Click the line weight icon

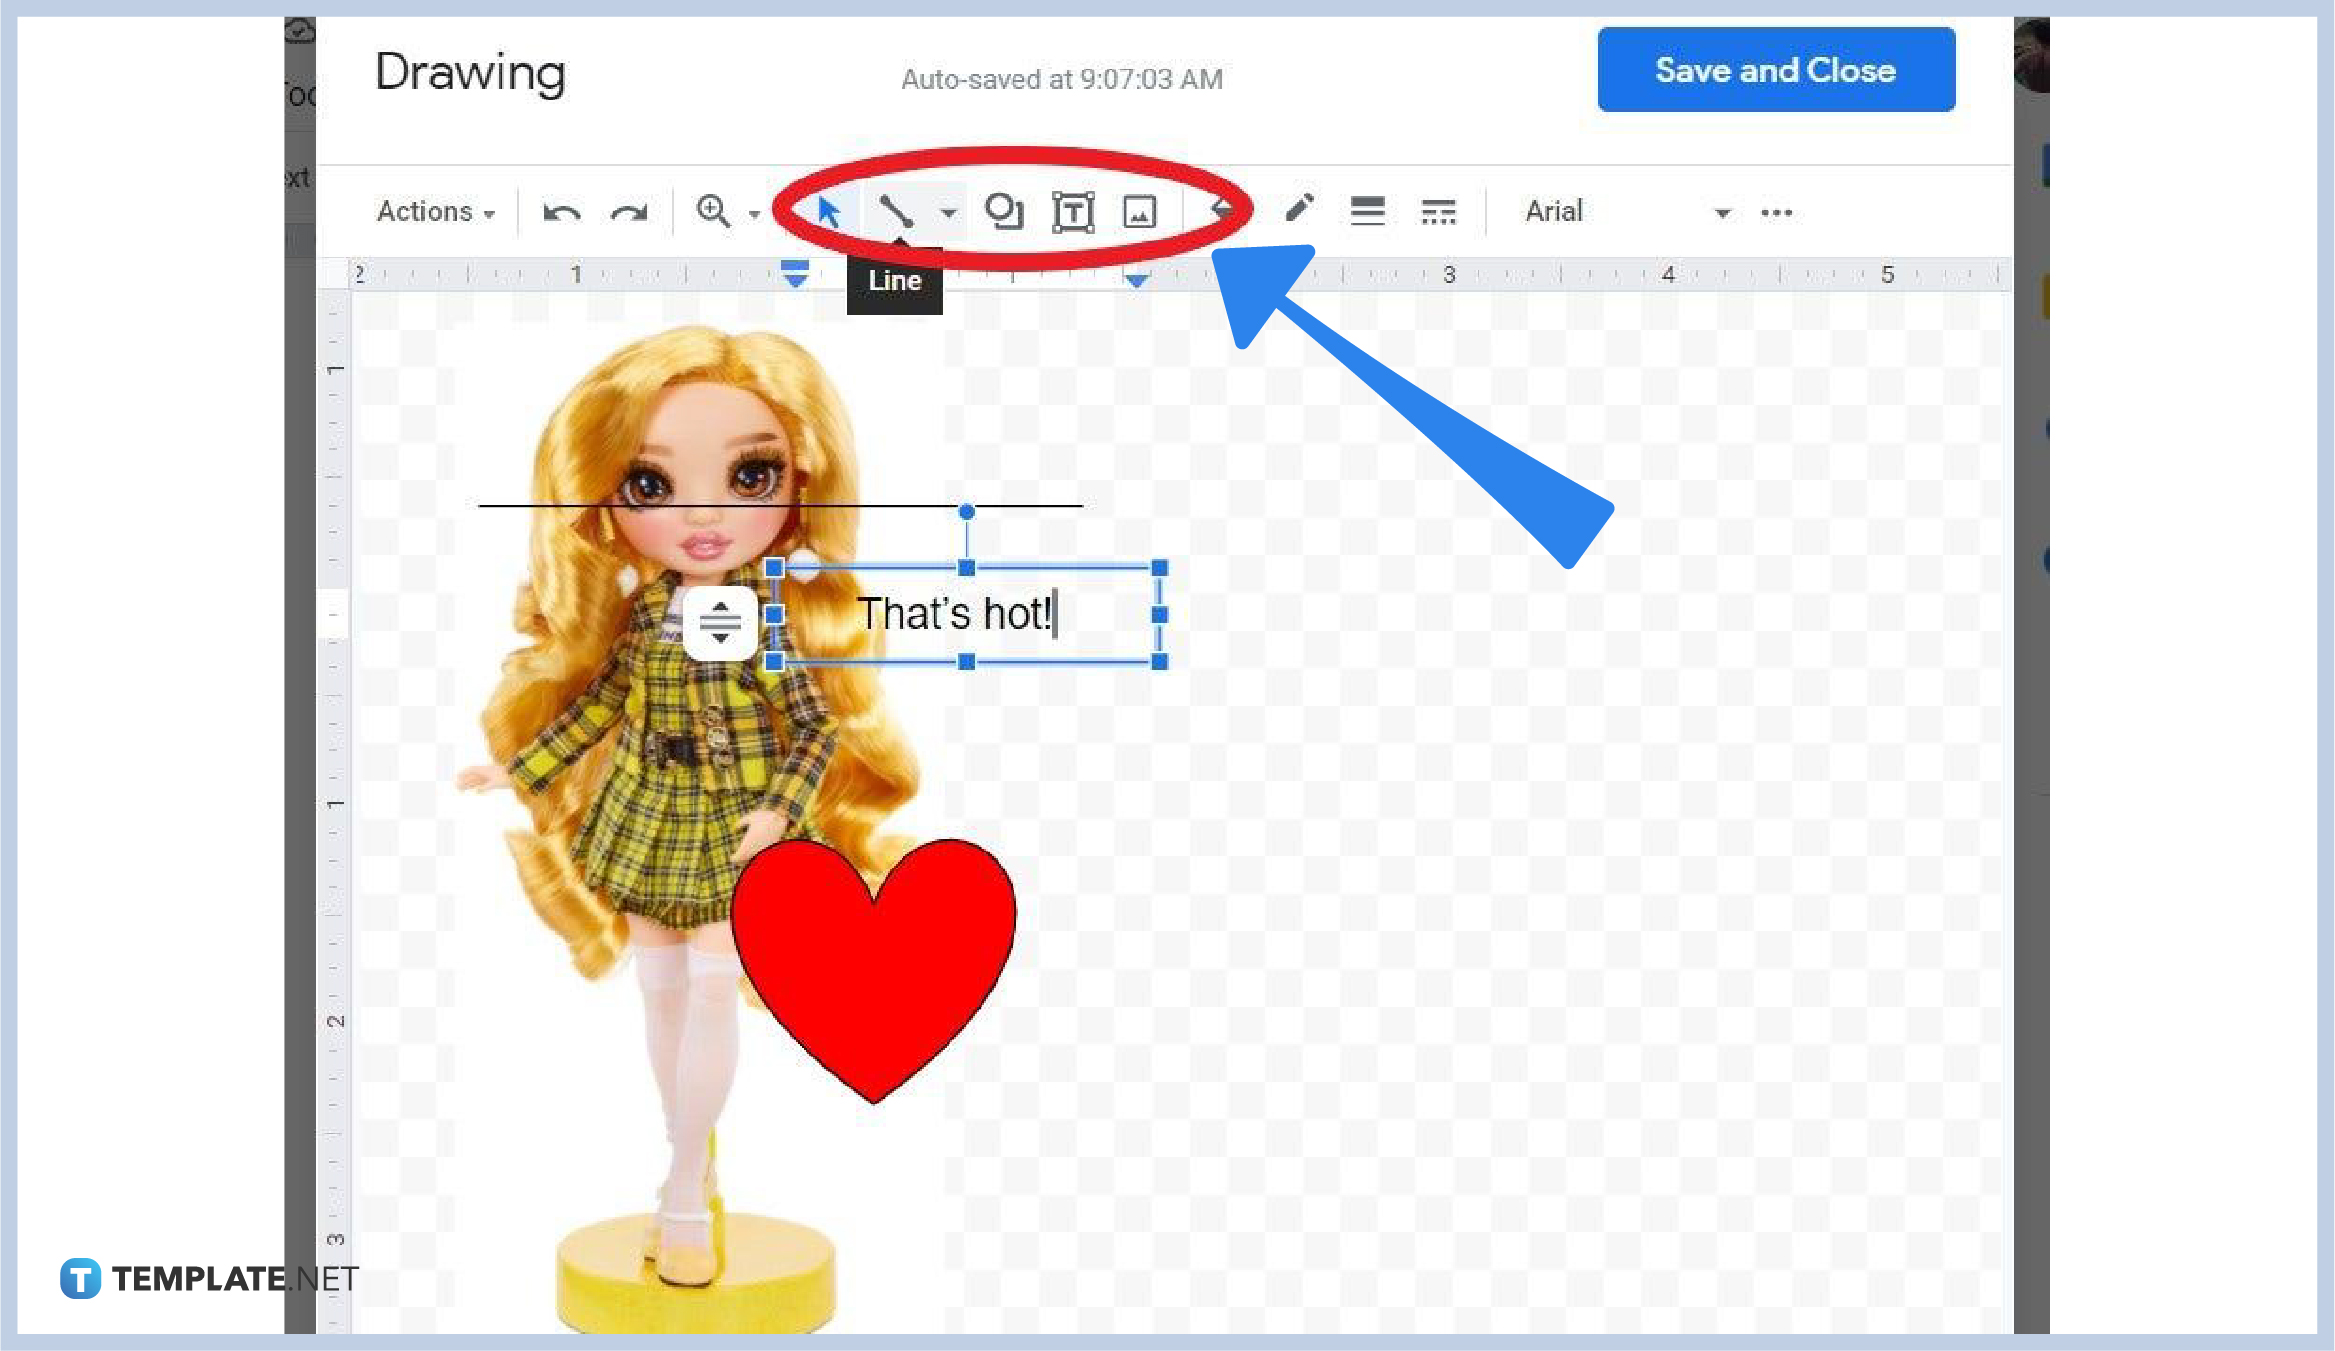[1369, 211]
